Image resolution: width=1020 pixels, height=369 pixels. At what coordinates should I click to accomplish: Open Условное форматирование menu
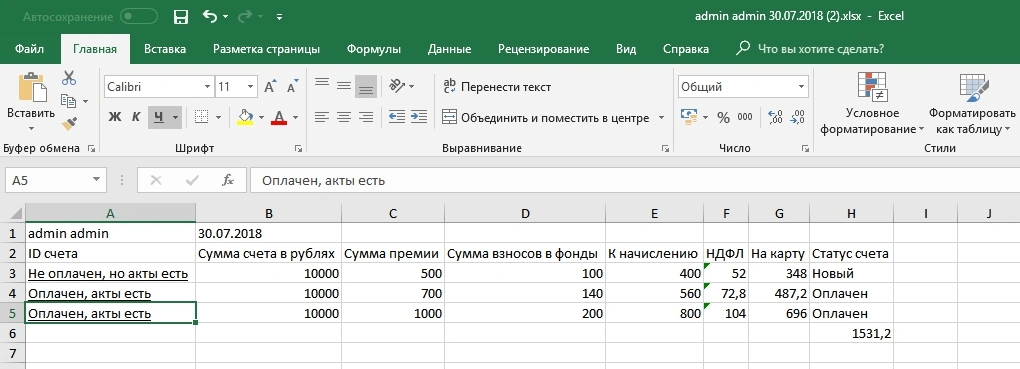[x=872, y=103]
